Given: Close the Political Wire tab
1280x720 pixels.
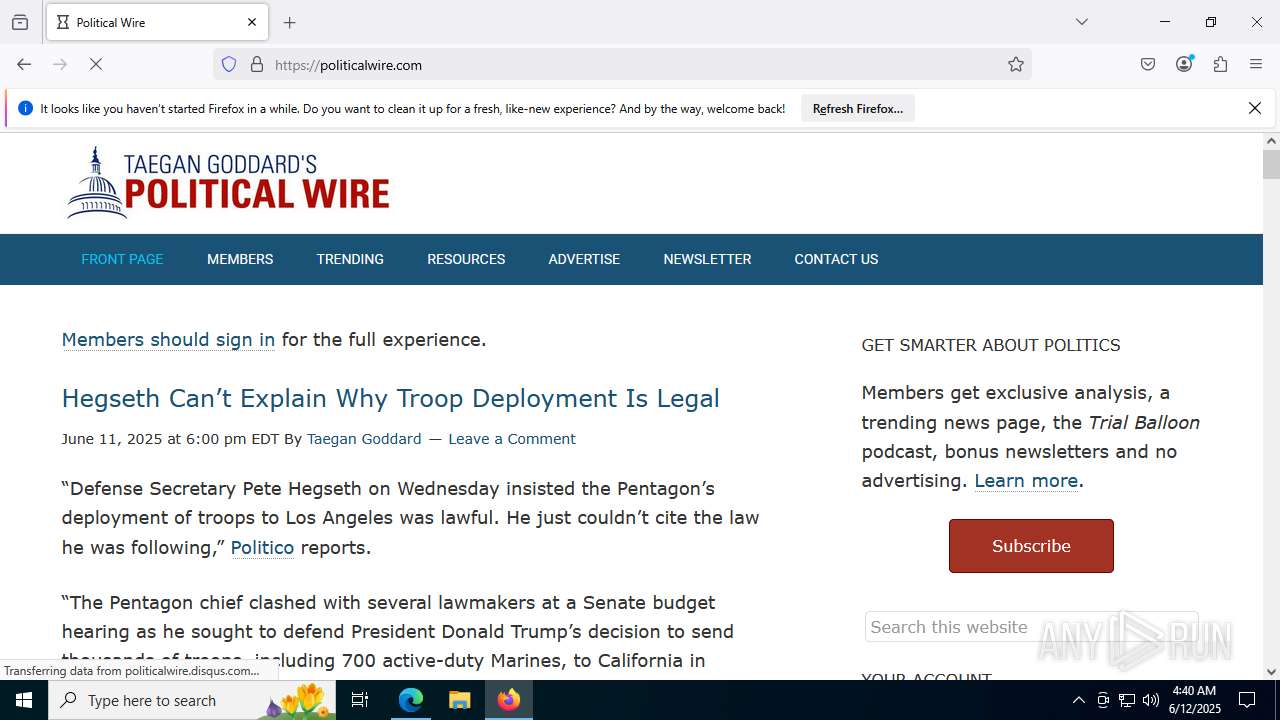Looking at the screenshot, I should [x=252, y=22].
